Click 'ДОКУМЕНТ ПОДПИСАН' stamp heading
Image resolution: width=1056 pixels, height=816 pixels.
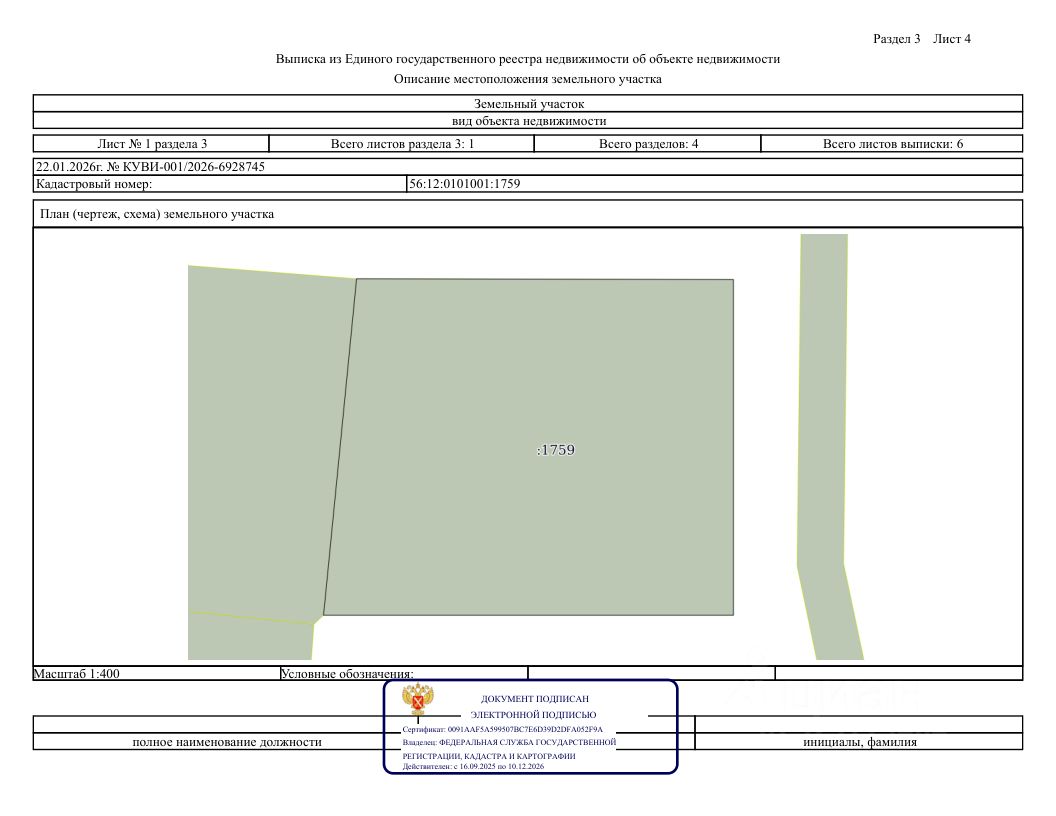tap(535, 699)
